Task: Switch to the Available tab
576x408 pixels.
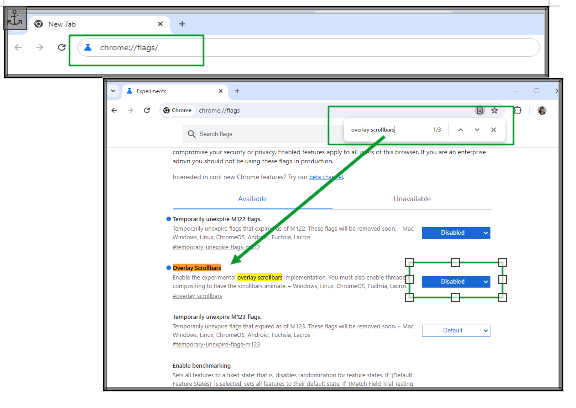Action: pyautogui.click(x=252, y=199)
